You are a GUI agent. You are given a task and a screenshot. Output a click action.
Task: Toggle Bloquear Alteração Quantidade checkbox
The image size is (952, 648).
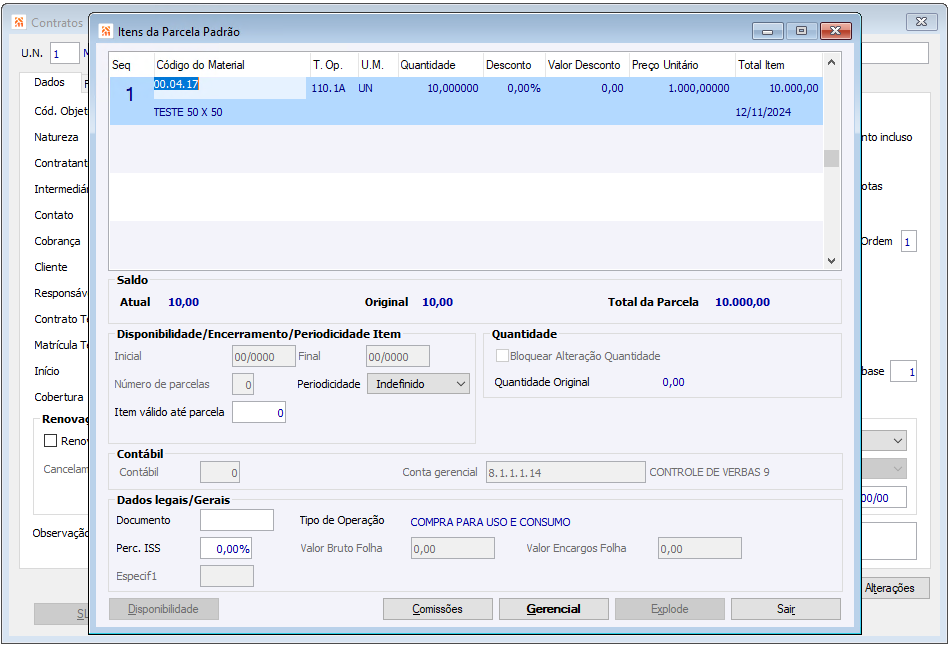coord(502,356)
